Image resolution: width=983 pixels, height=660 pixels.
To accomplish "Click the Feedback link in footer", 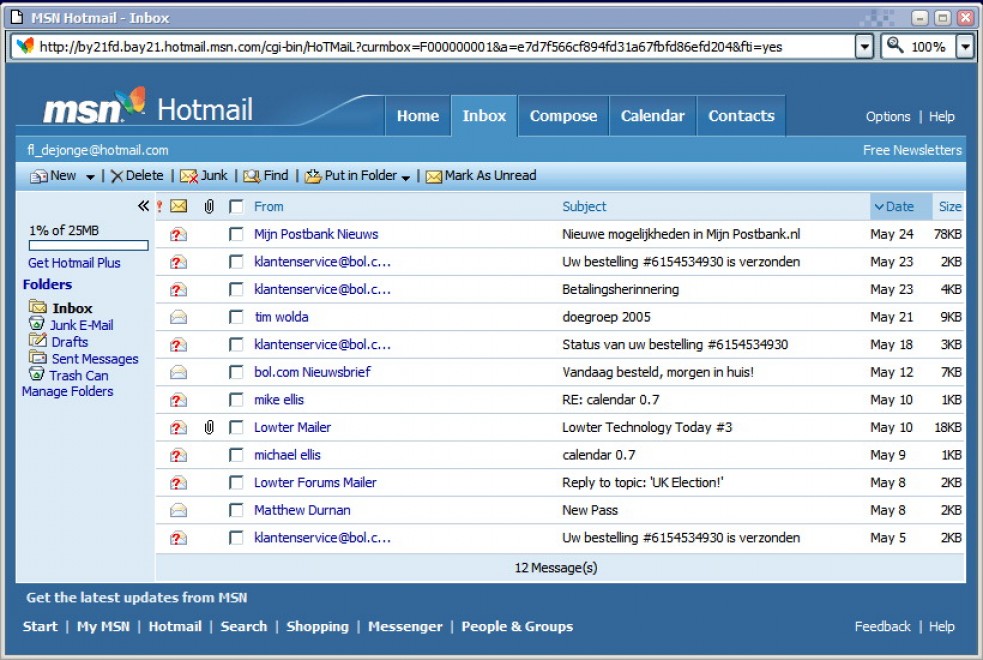I will tap(882, 626).
